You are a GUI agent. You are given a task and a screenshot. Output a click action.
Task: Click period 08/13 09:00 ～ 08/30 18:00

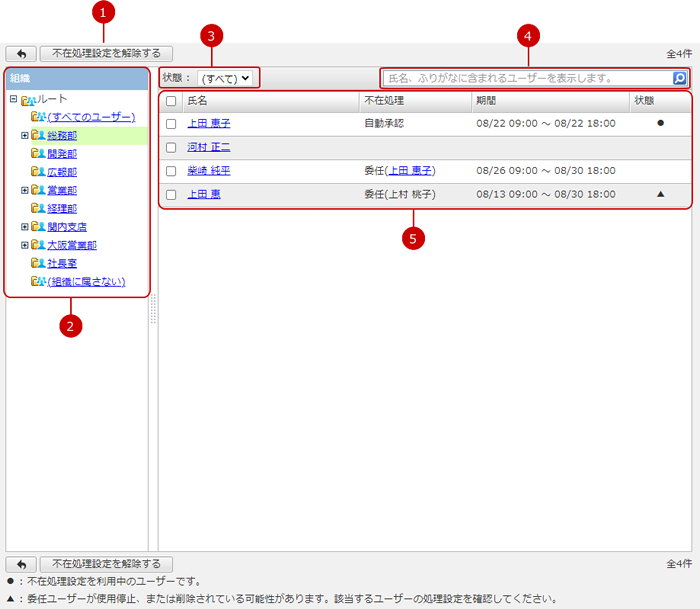click(x=546, y=194)
